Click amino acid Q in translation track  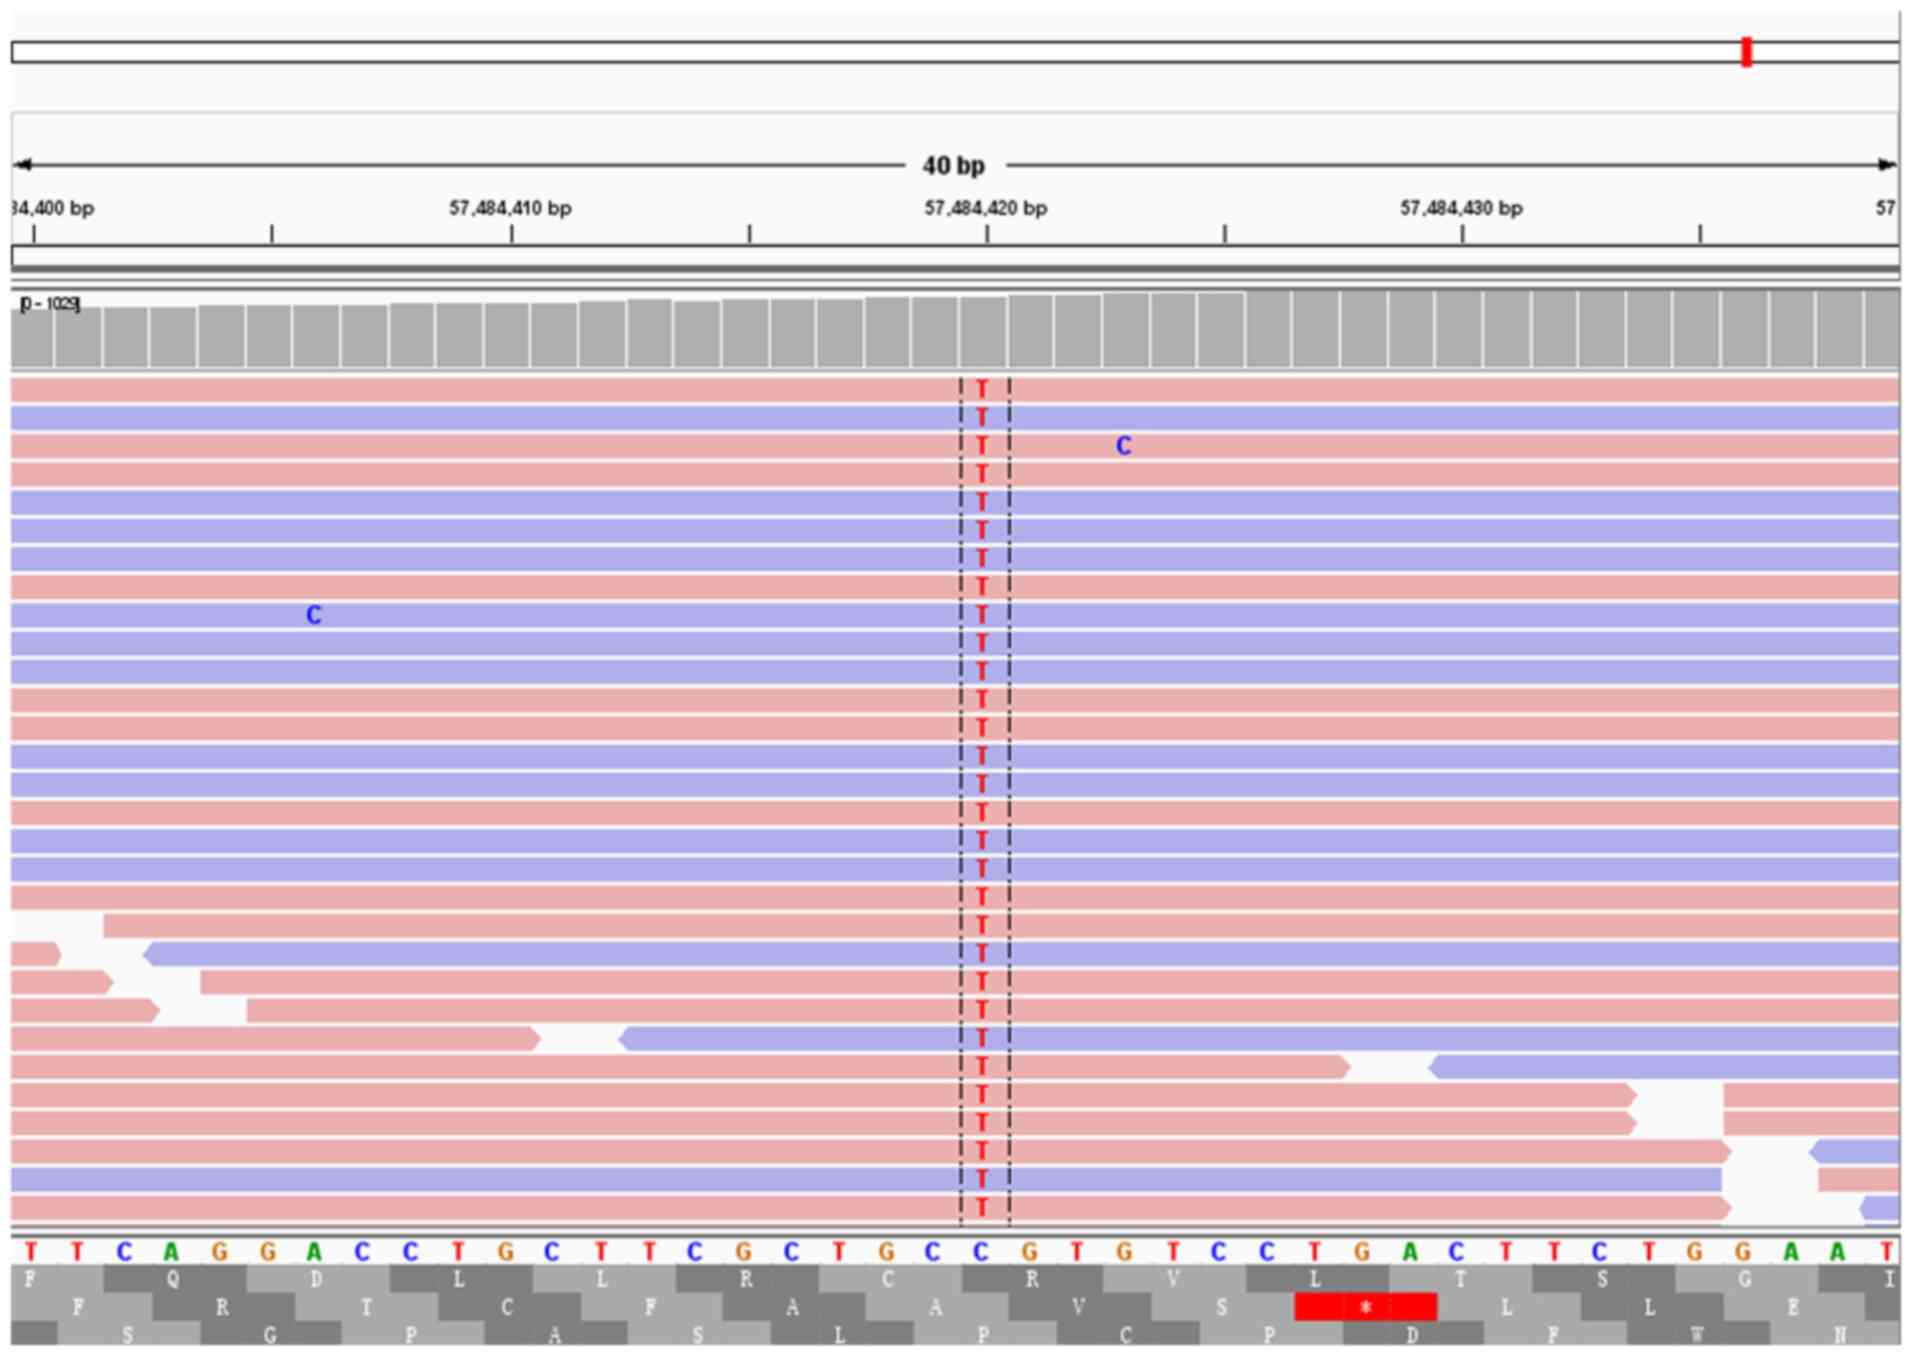[173, 1279]
